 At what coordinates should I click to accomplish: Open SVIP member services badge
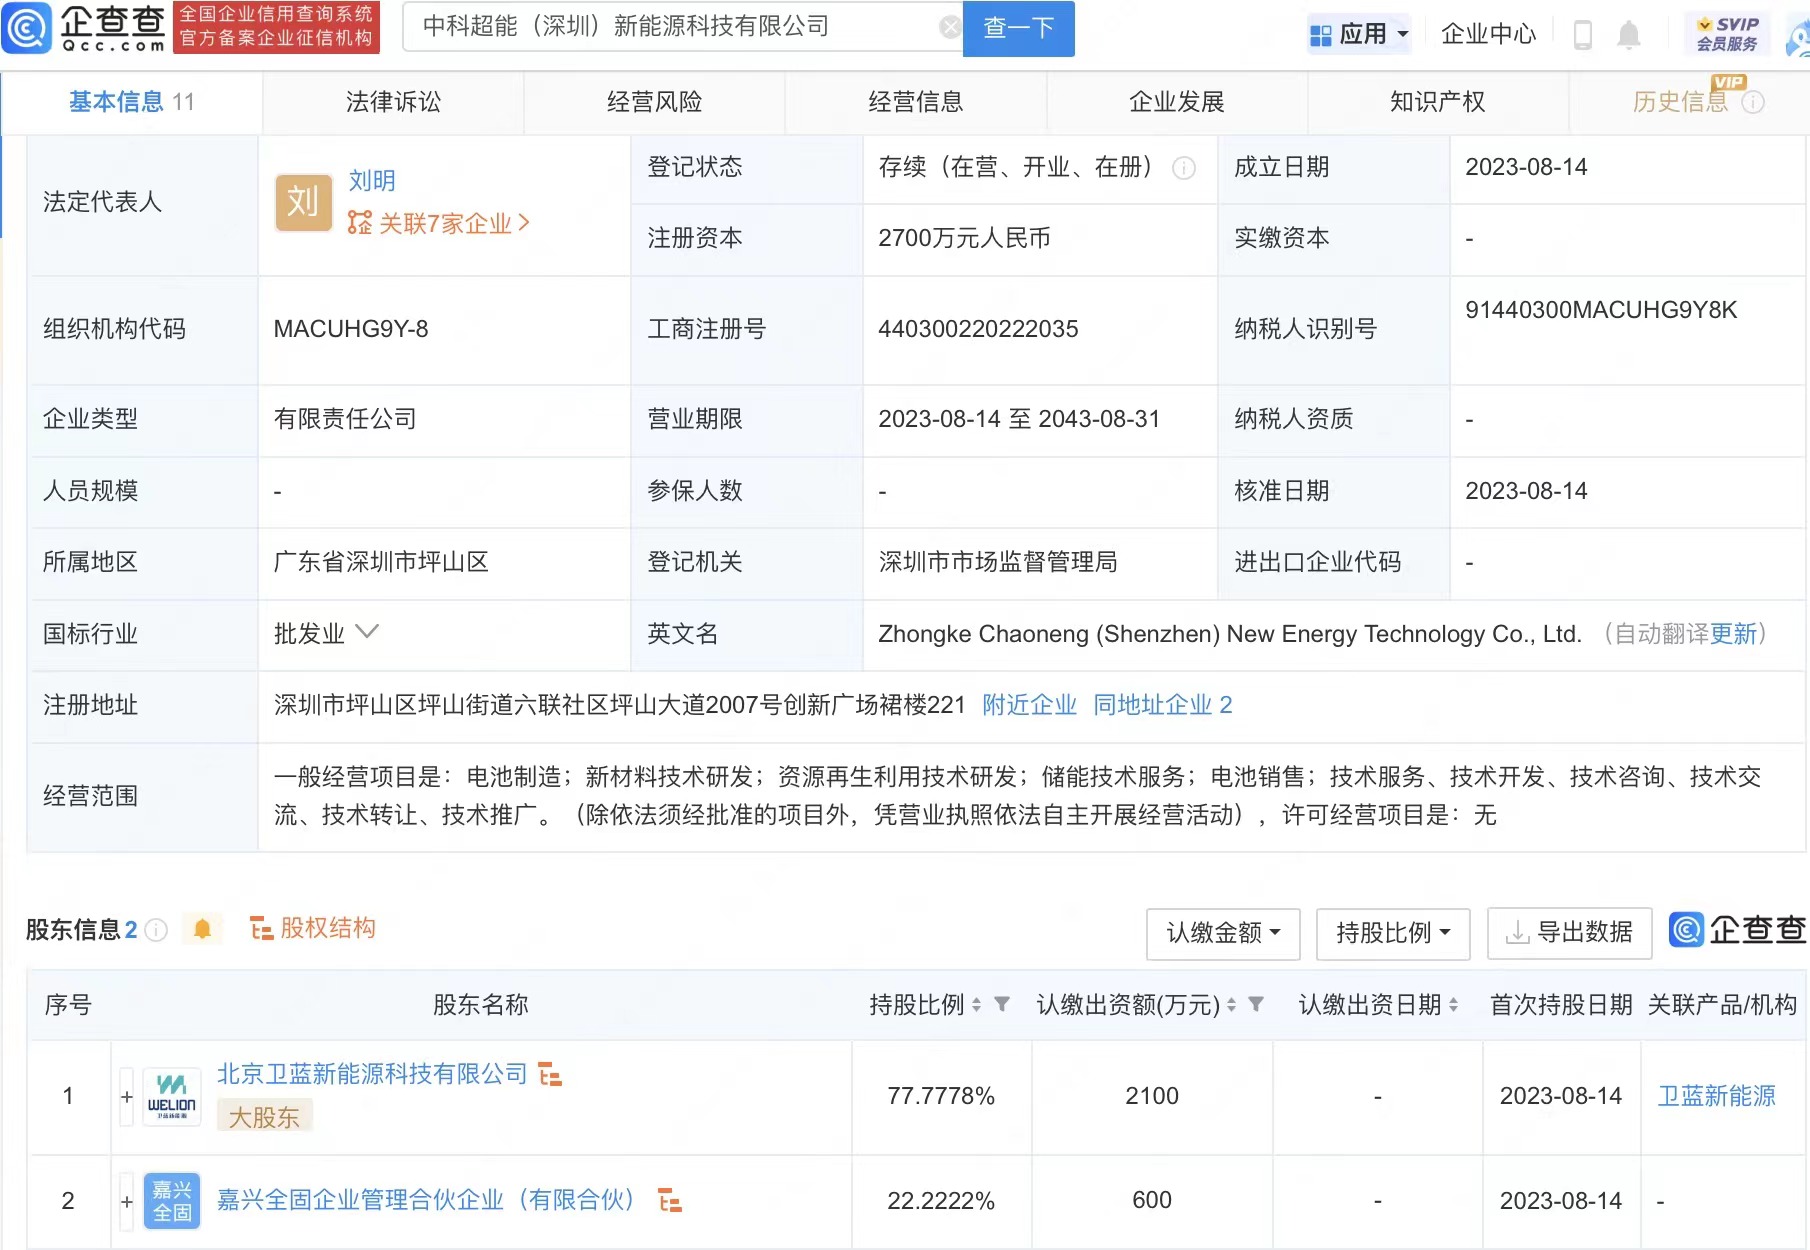[1727, 34]
